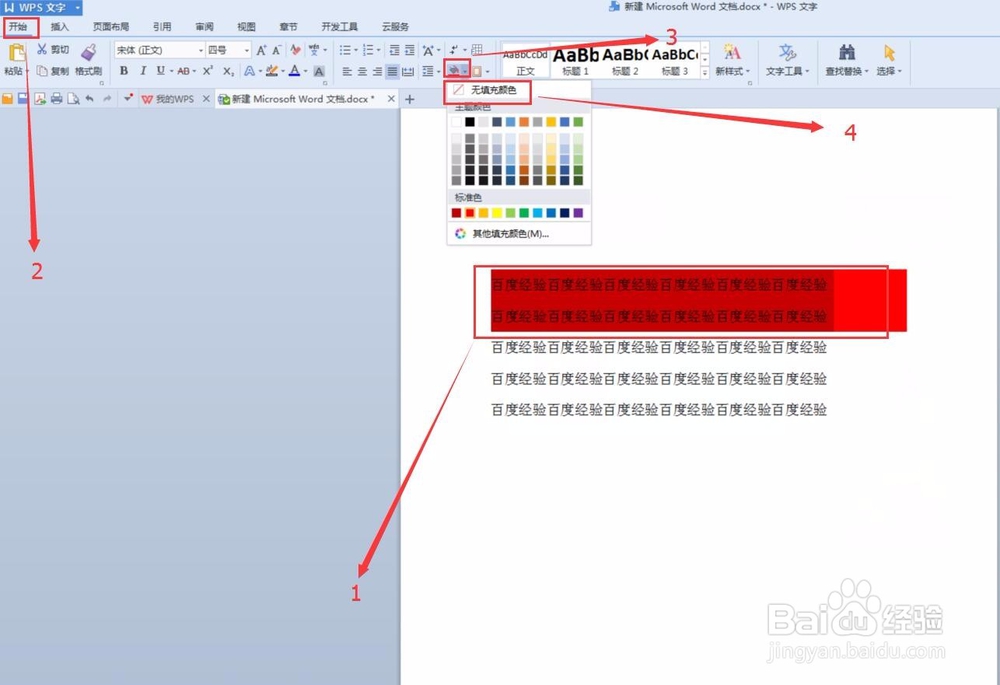This screenshot has height=685, width=1000.
Task: Click the Copy (复制) button
Action: click(53, 71)
